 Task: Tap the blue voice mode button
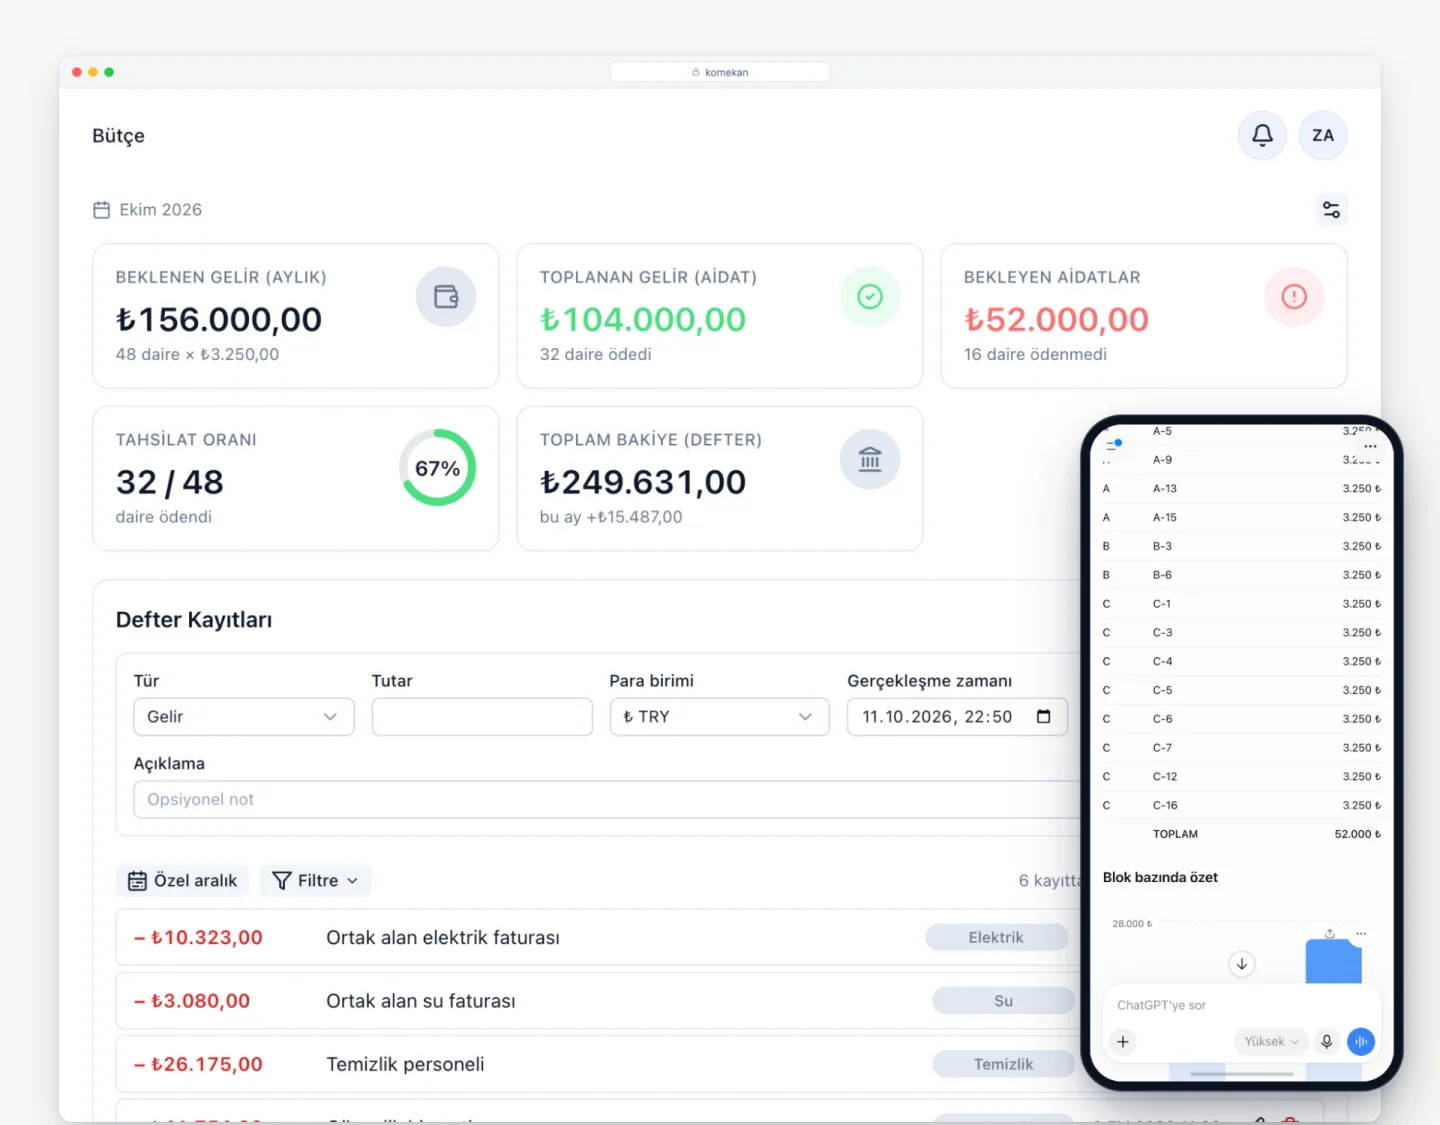tap(1361, 1041)
